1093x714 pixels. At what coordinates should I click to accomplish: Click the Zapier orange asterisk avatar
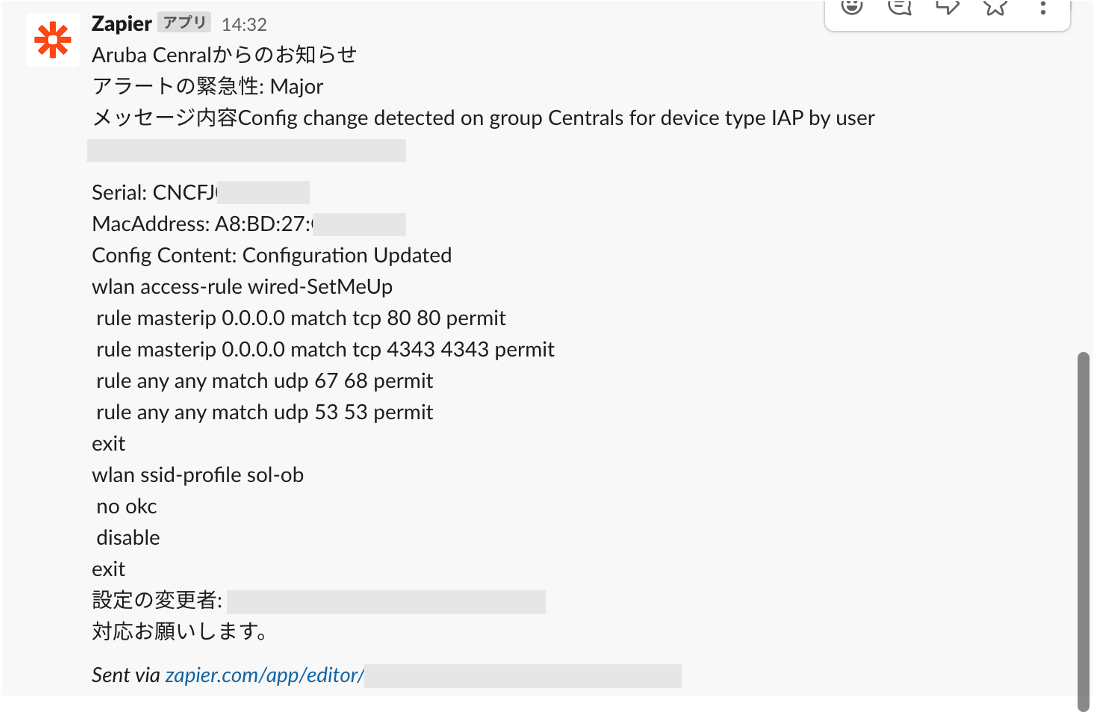[53, 40]
